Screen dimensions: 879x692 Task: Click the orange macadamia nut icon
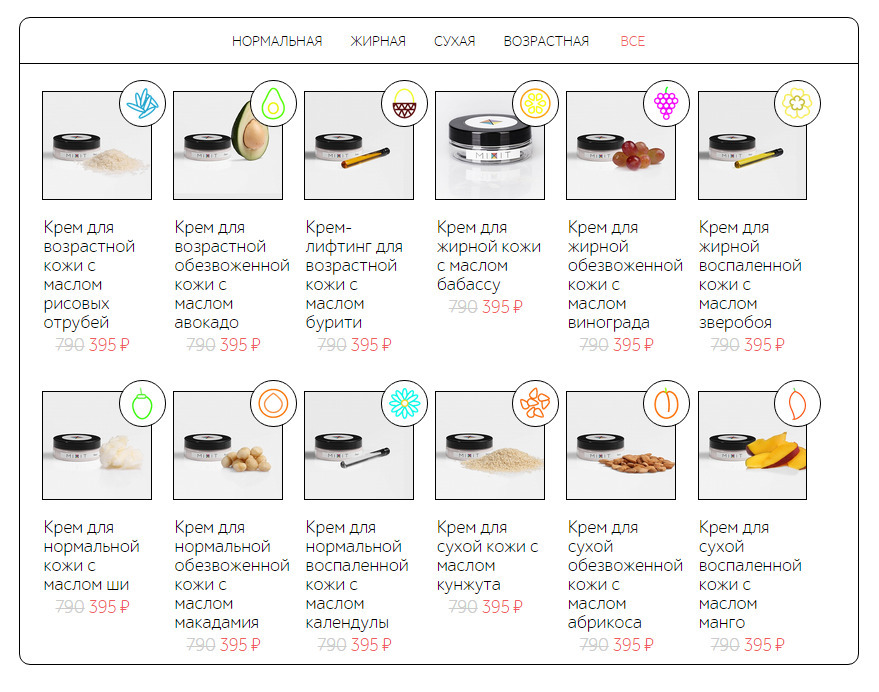point(274,404)
